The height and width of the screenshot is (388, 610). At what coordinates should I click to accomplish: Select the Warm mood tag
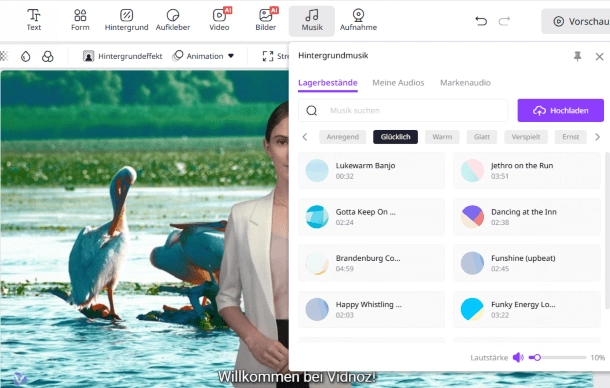(442, 137)
